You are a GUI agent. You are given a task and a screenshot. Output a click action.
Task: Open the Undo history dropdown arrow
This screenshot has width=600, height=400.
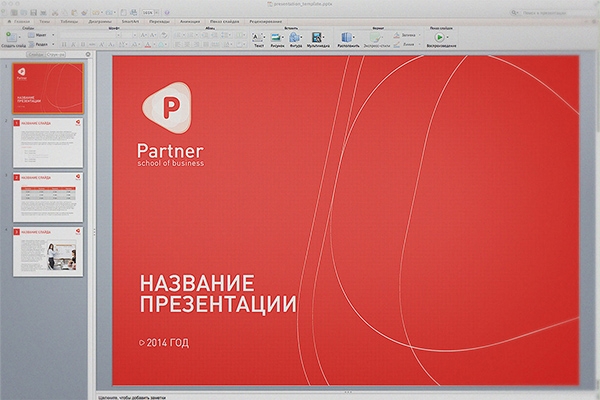pos(102,13)
